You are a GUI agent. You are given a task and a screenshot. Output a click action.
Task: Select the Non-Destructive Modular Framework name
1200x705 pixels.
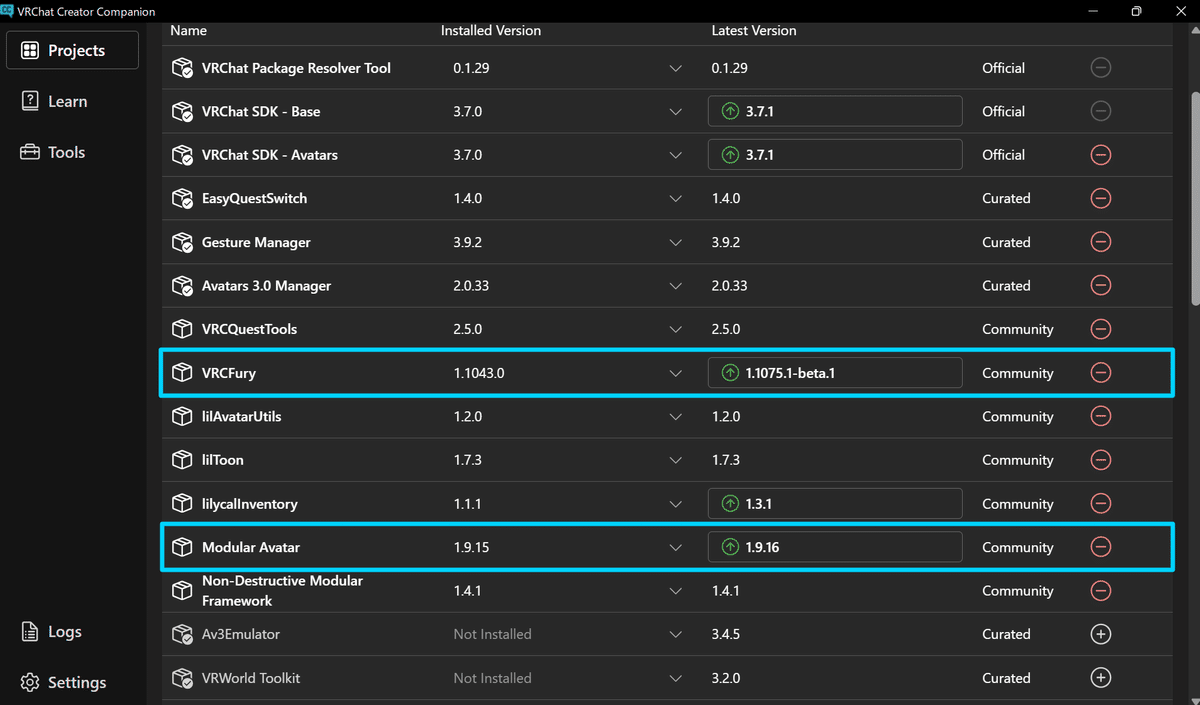point(282,590)
